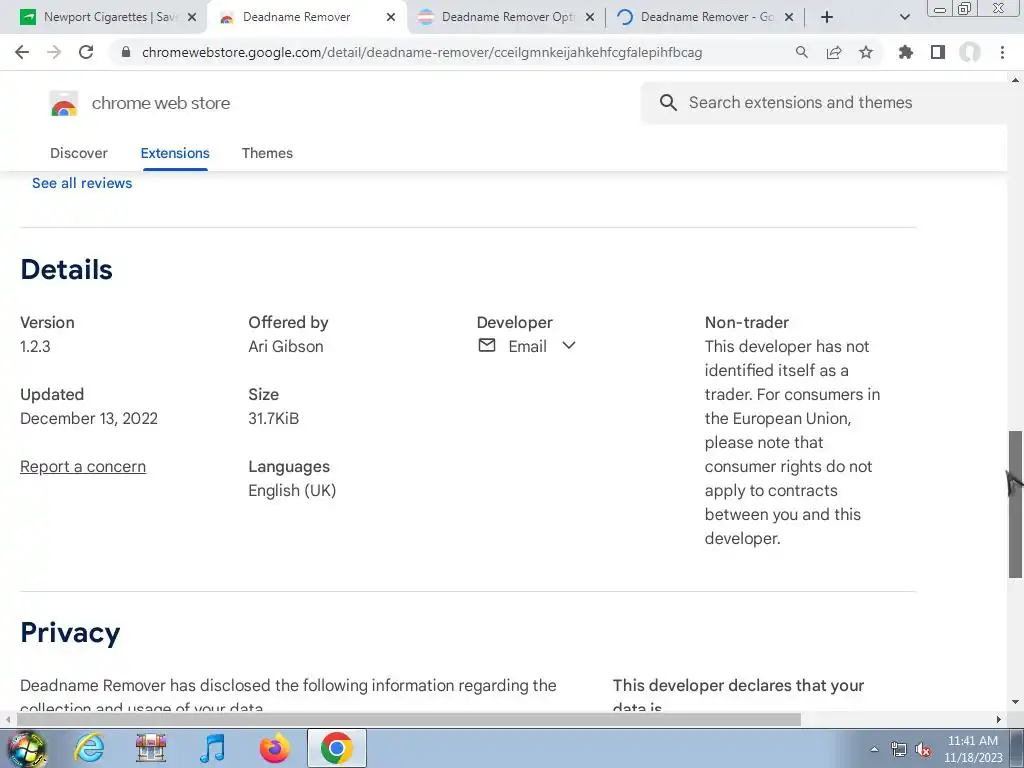Click the Chrome taskbar button
Viewport: 1024px width, 768px height.
[x=336, y=748]
